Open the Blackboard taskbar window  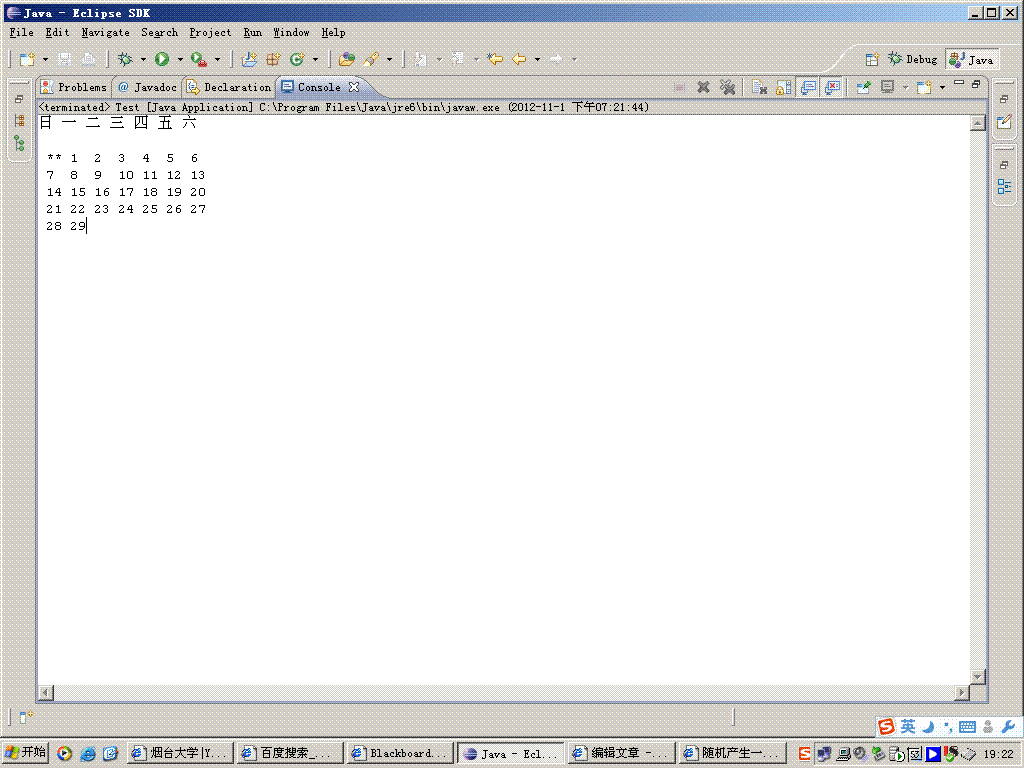pos(400,753)
